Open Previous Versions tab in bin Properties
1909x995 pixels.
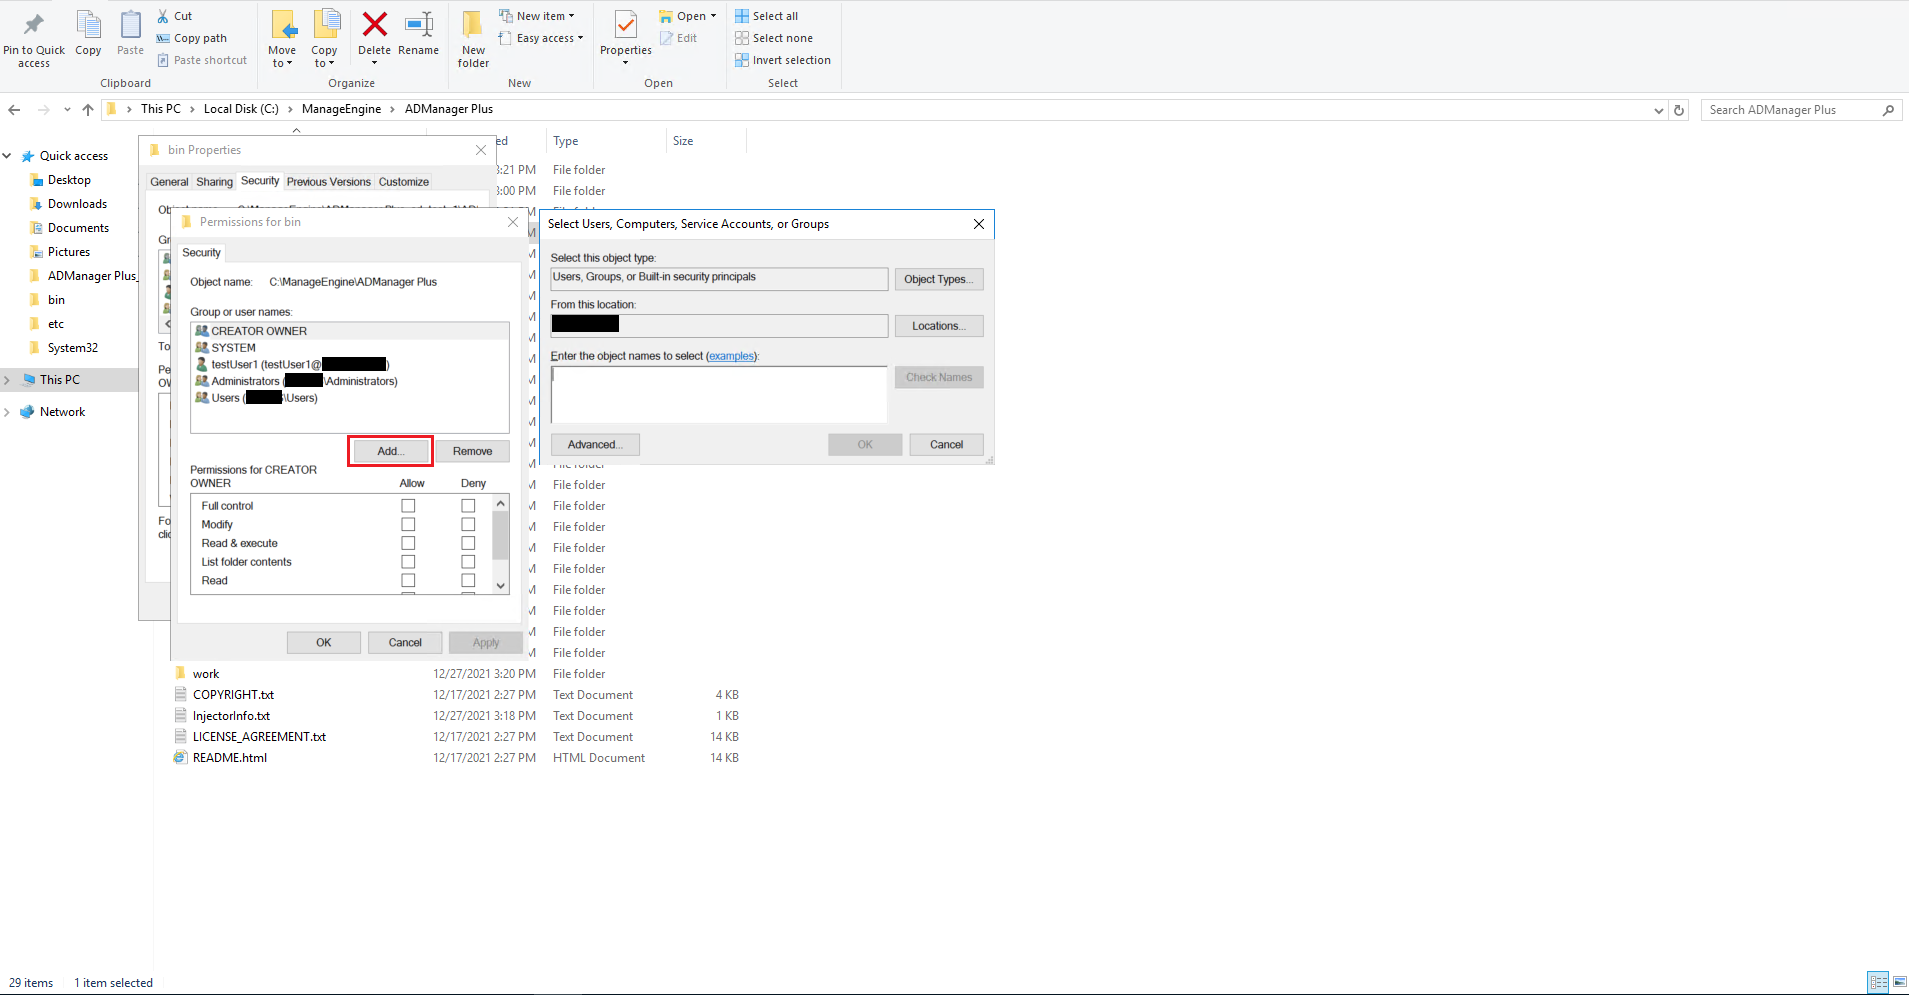pos(328,182)
